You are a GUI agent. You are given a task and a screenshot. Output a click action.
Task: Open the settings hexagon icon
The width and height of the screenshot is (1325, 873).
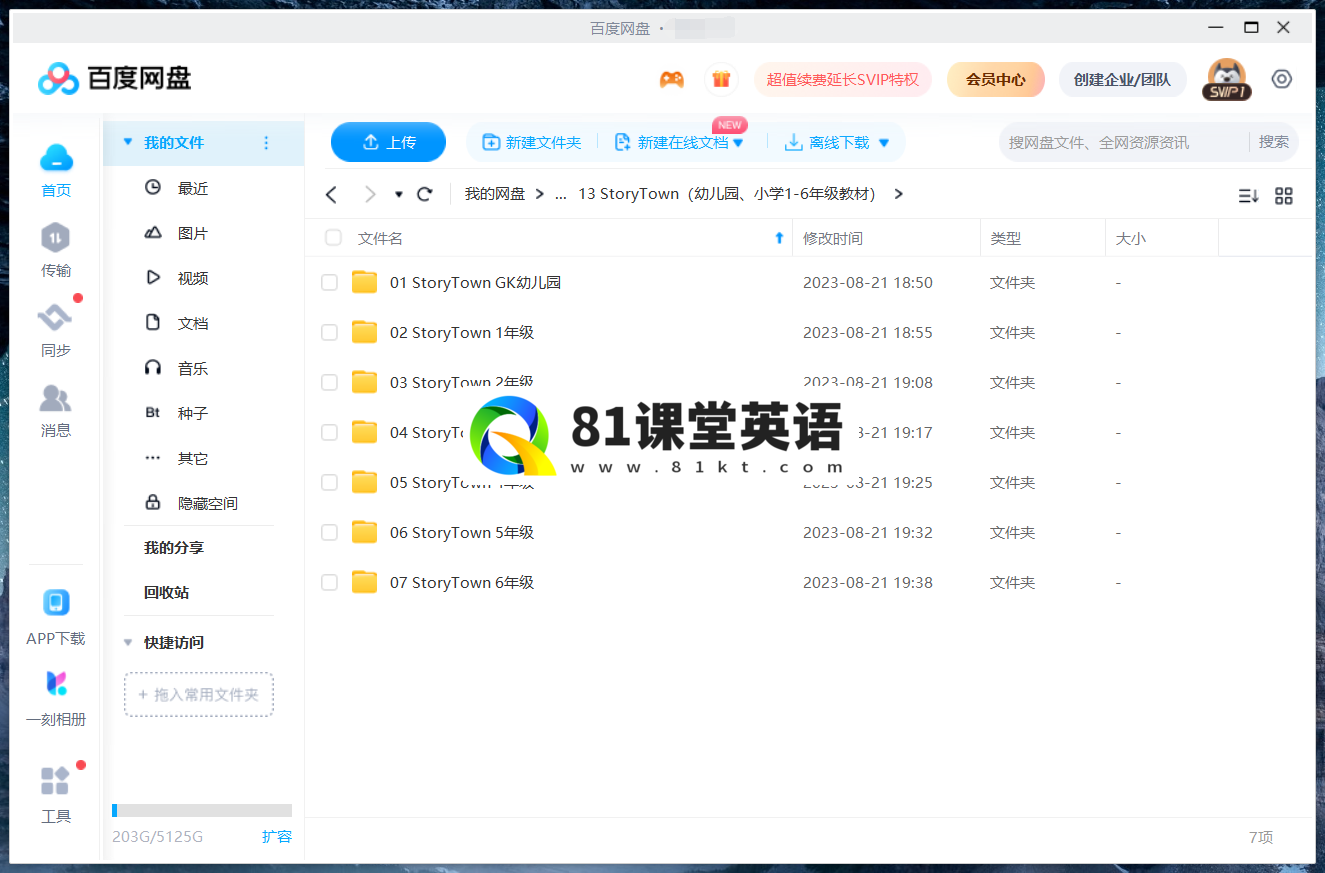pos(1282,79)
